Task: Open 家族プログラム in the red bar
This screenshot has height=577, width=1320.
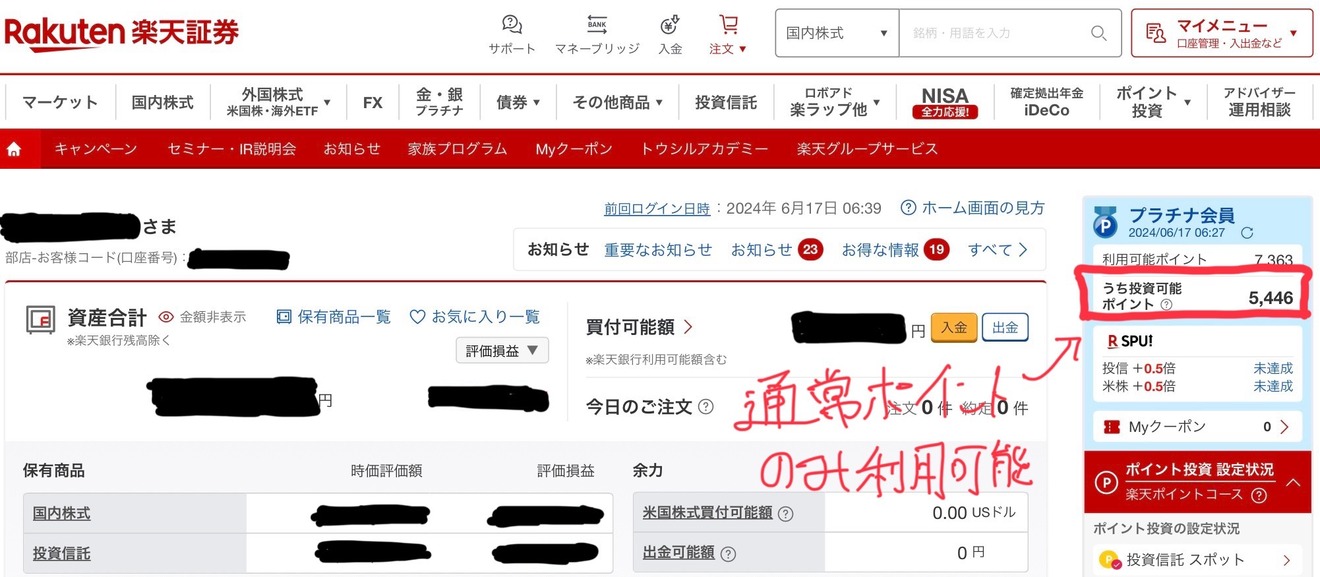Action: pyautogui.click(x=458, y=149)
